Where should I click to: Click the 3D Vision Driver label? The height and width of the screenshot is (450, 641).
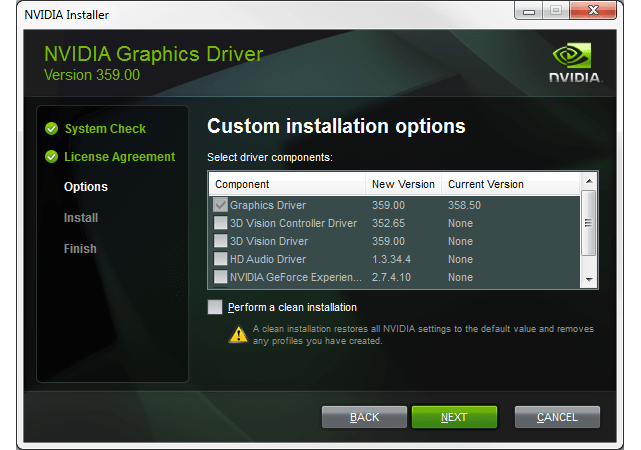click(269, 241)
